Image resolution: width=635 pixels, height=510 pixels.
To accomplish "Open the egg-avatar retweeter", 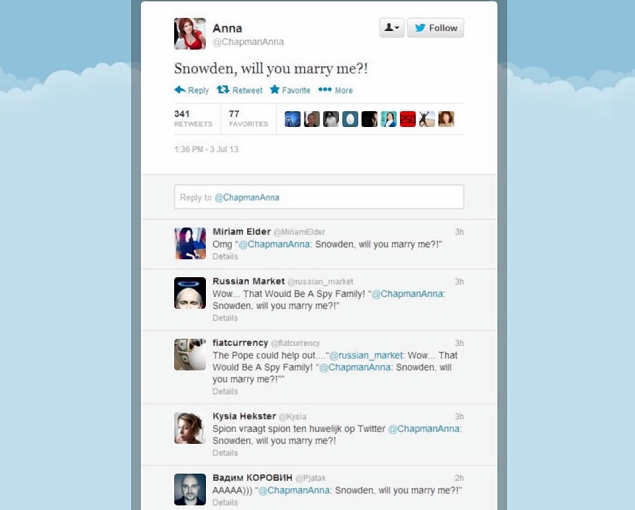I will click(x=350, y=119).
